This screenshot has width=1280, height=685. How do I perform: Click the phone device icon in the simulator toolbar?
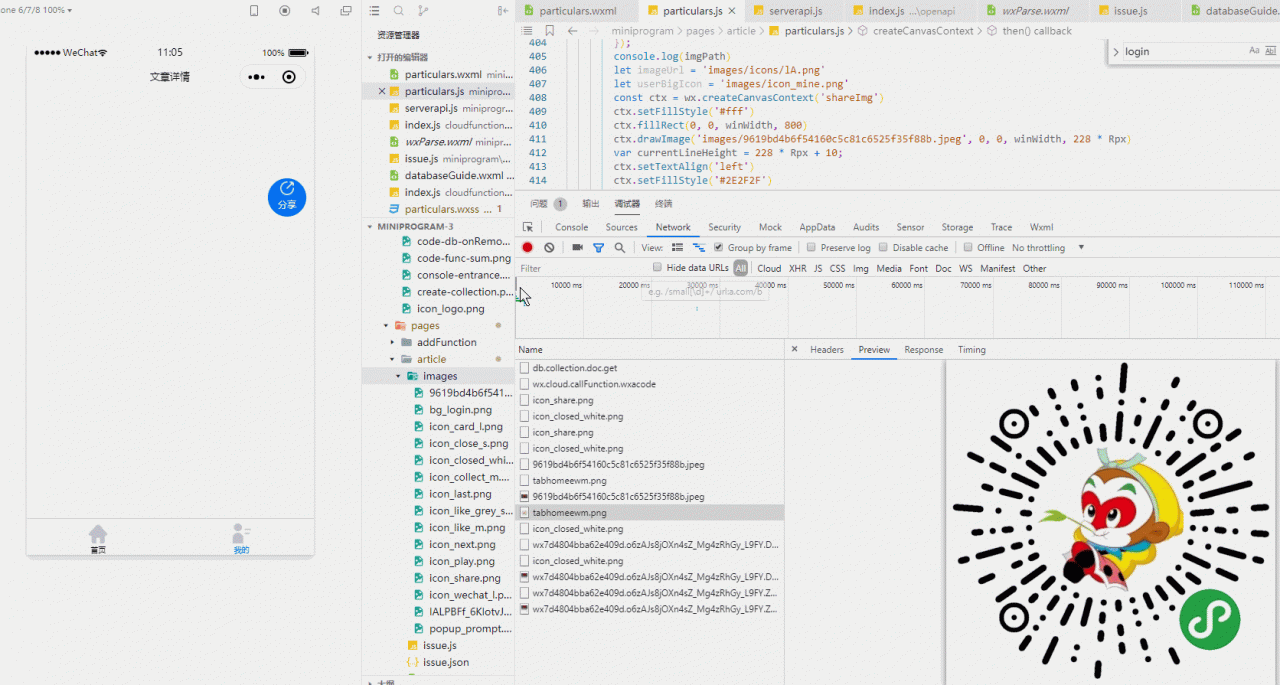254,11
